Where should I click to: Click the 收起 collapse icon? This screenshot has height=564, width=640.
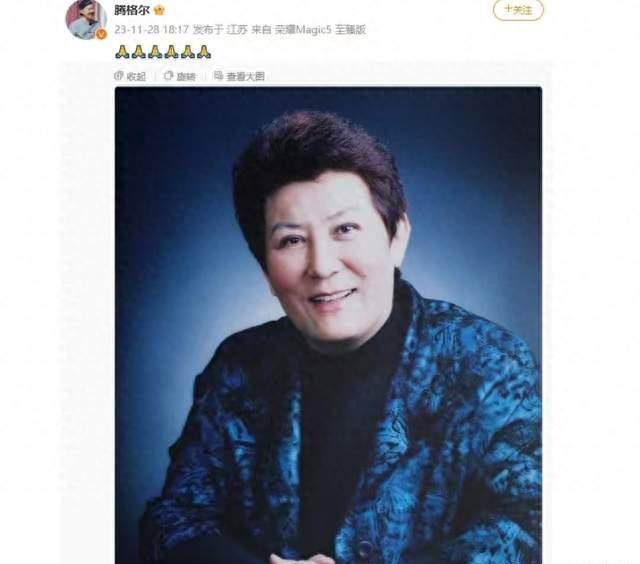click(x=119, y=75)
